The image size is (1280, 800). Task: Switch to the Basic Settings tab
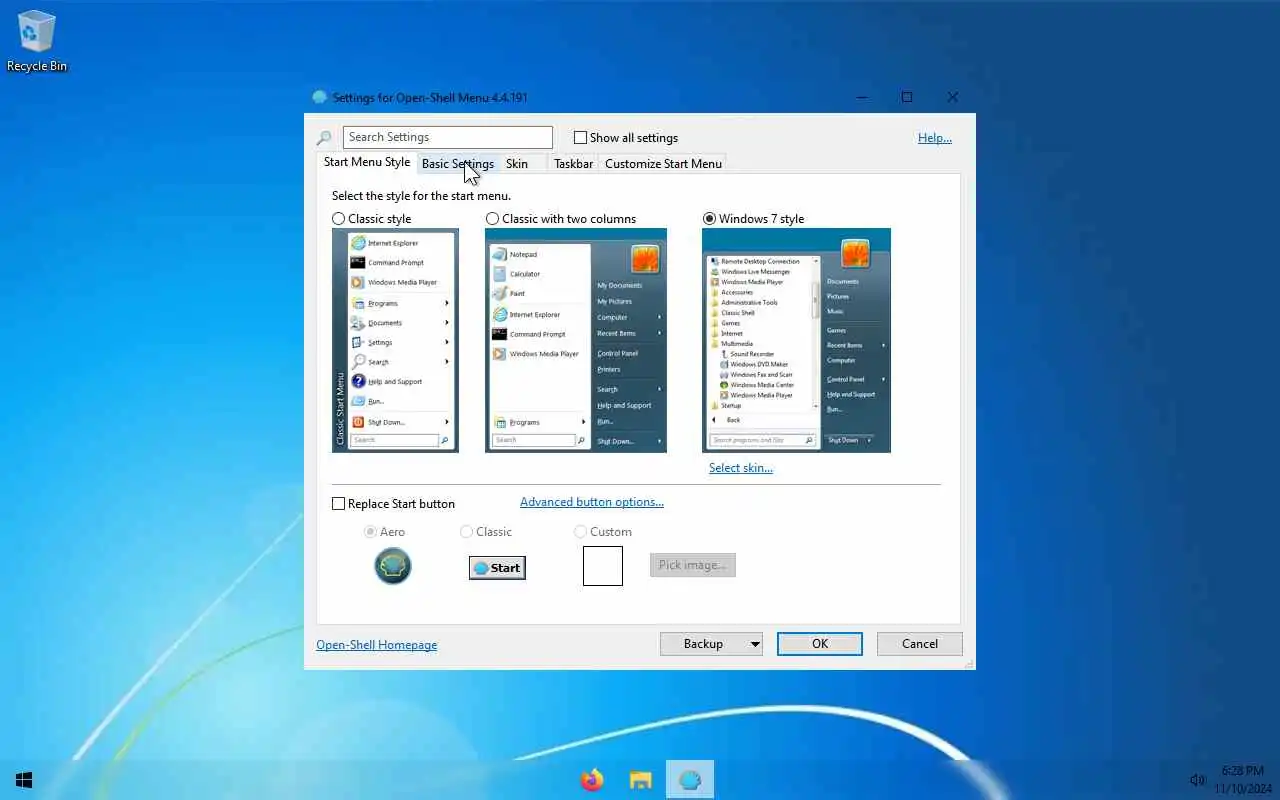click(x=457, y=164)
